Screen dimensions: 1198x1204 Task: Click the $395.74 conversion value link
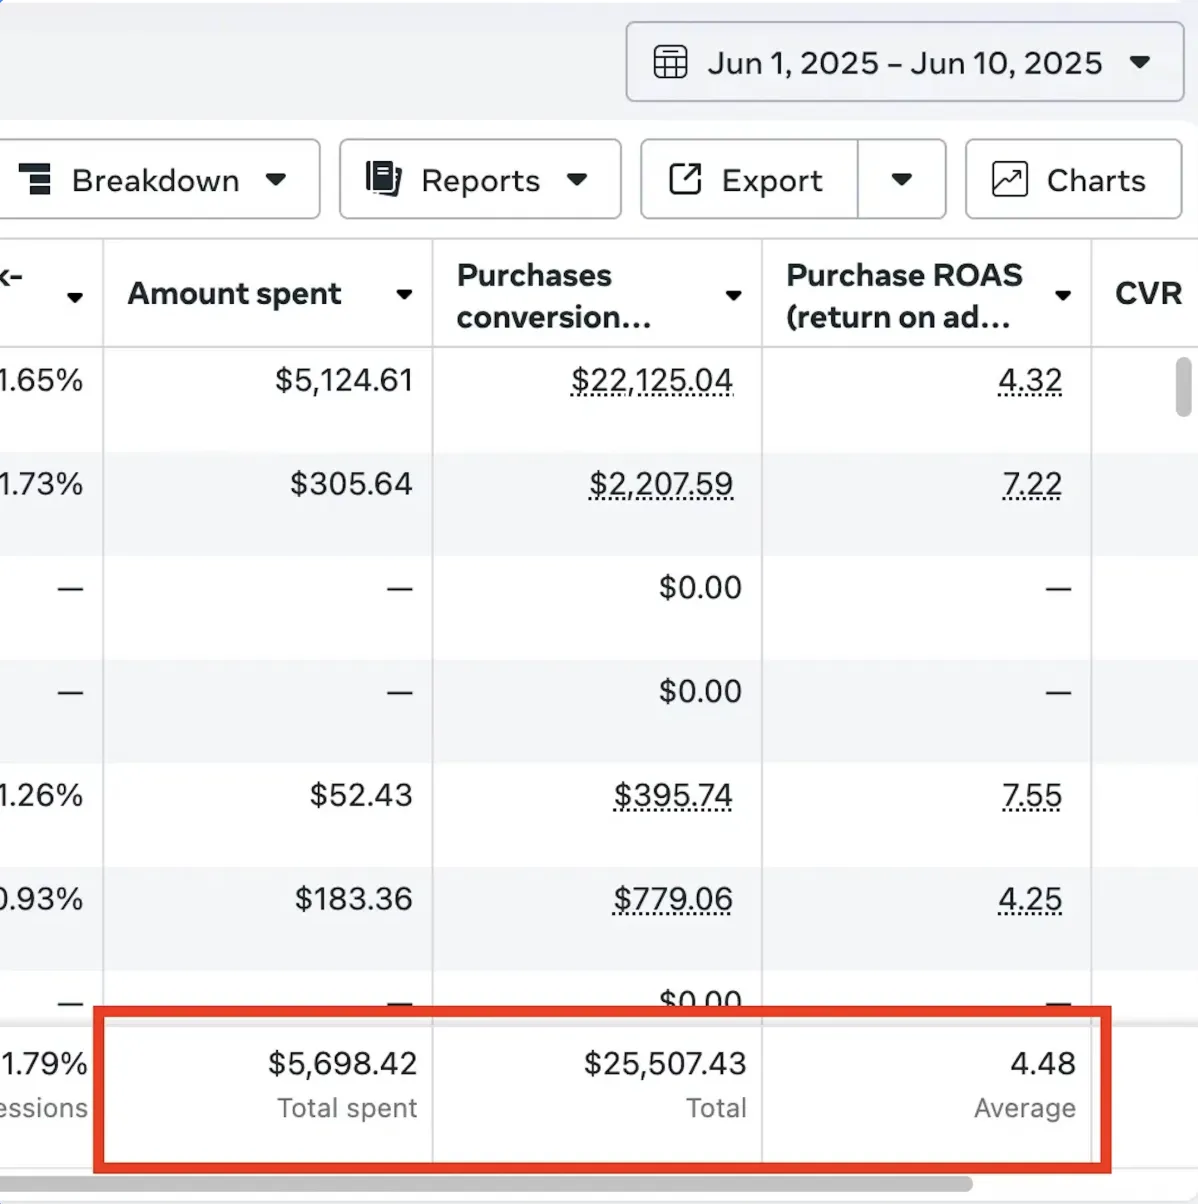673,796
